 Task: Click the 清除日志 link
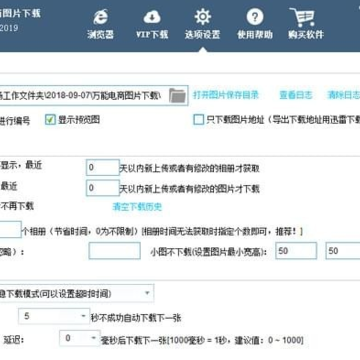[x=343, y=95]
